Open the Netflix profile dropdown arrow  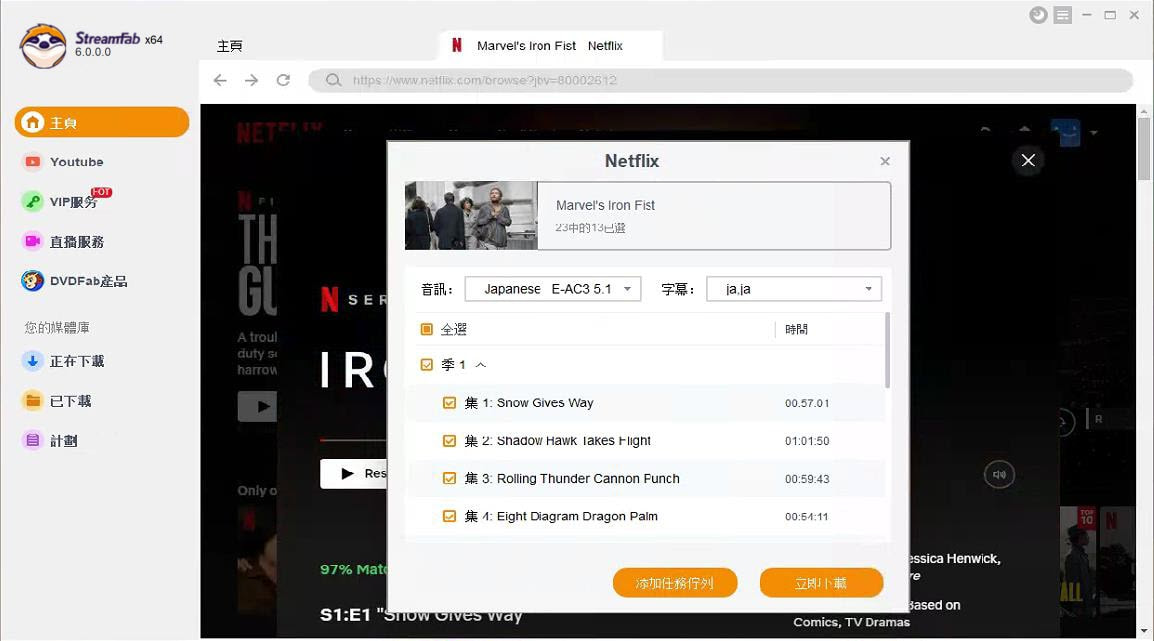click(x=1094, y=133)
